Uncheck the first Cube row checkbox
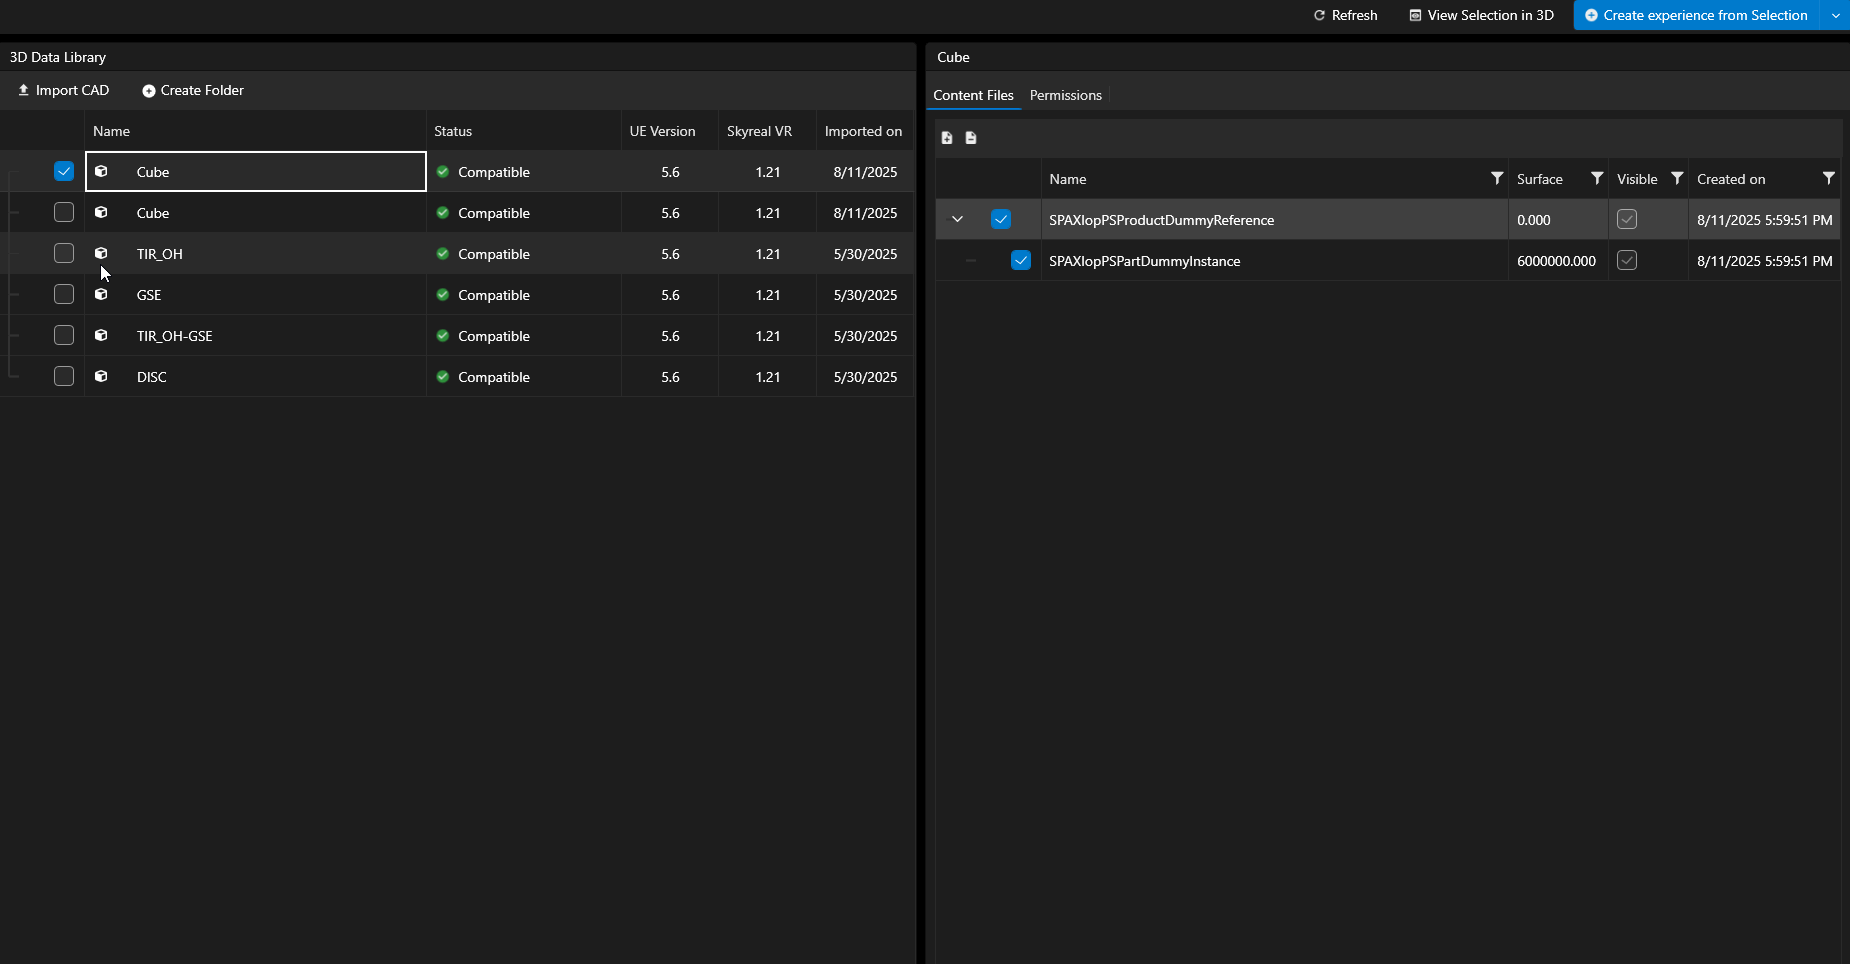The image size is (1850, 964). tap(64, 172)
